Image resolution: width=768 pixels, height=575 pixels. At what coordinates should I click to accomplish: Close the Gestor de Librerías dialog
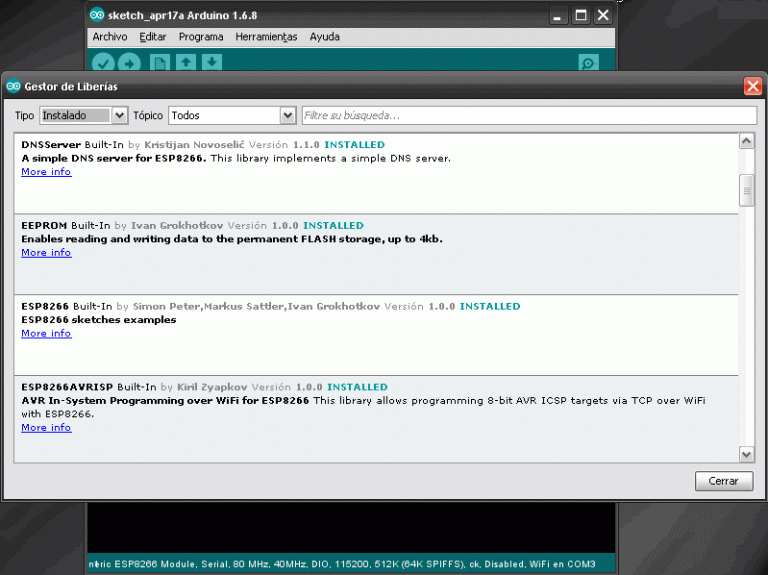[752, 86]
